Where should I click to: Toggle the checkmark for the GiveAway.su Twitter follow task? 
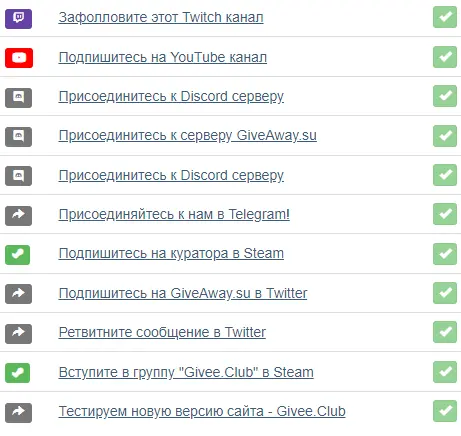point(445,293)
